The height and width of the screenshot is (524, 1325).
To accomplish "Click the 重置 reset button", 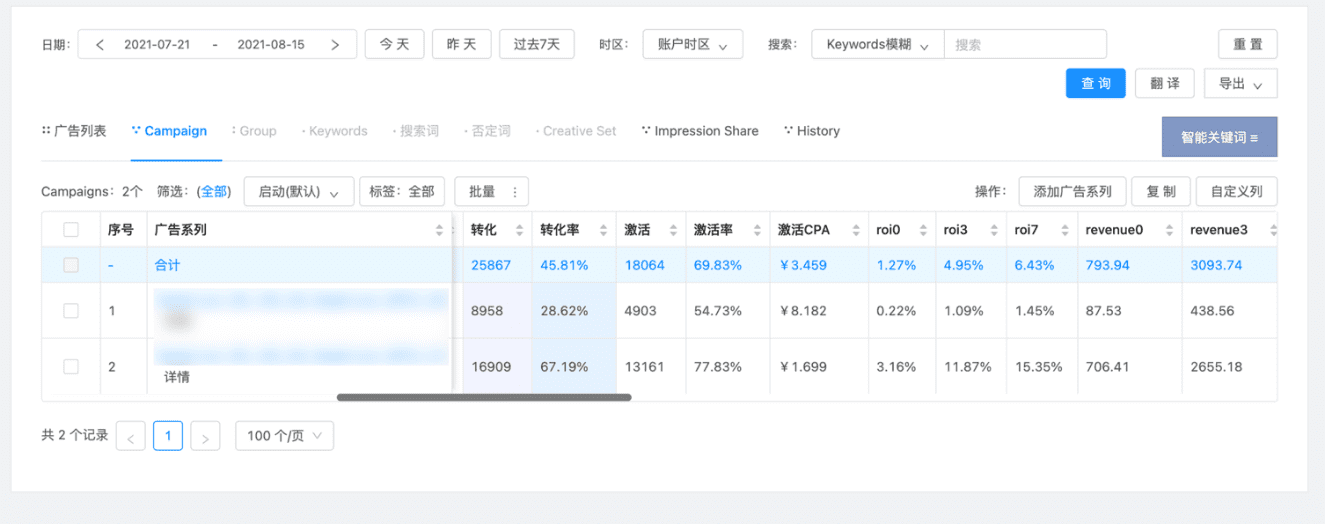I will pyautogui.click(x=1248, y=45).
